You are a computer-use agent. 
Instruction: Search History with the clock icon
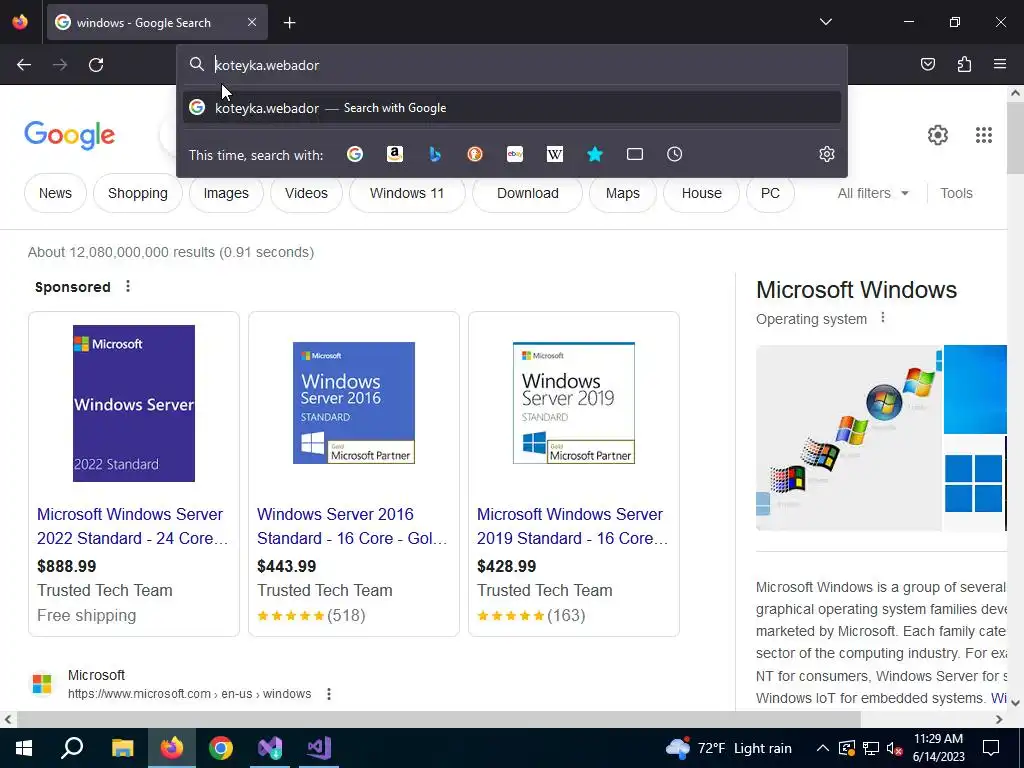pos(675,154)
